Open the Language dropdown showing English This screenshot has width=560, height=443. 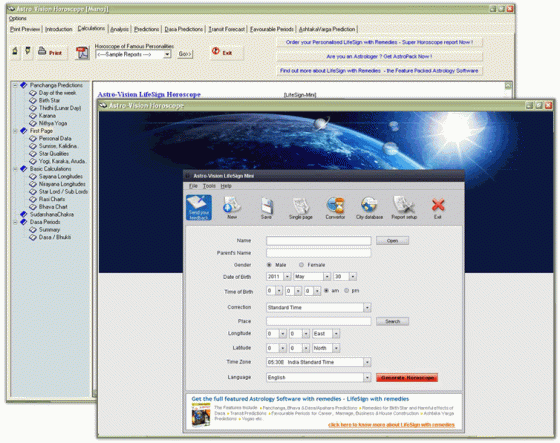367,378
